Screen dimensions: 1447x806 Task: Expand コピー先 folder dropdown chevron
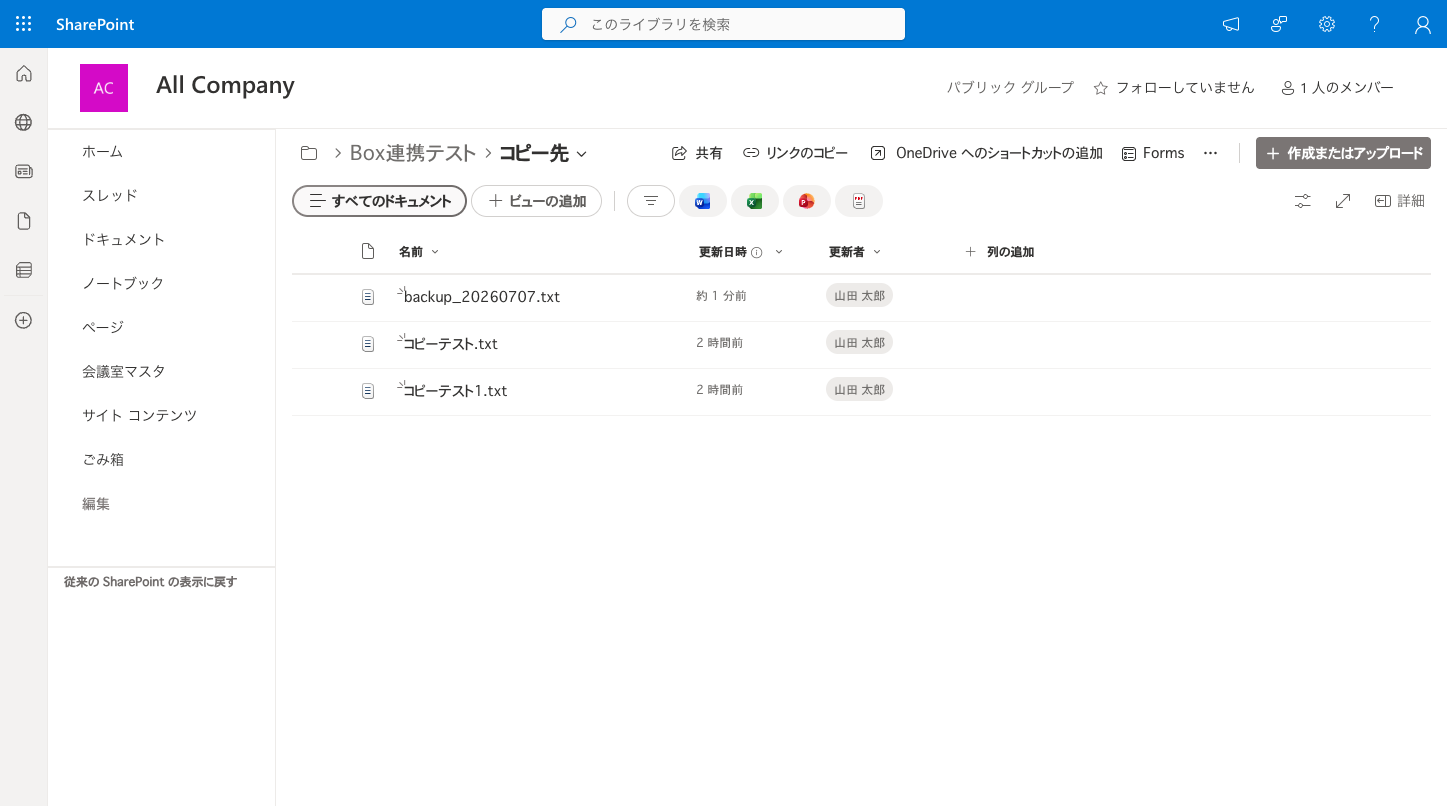coord(581,154)
